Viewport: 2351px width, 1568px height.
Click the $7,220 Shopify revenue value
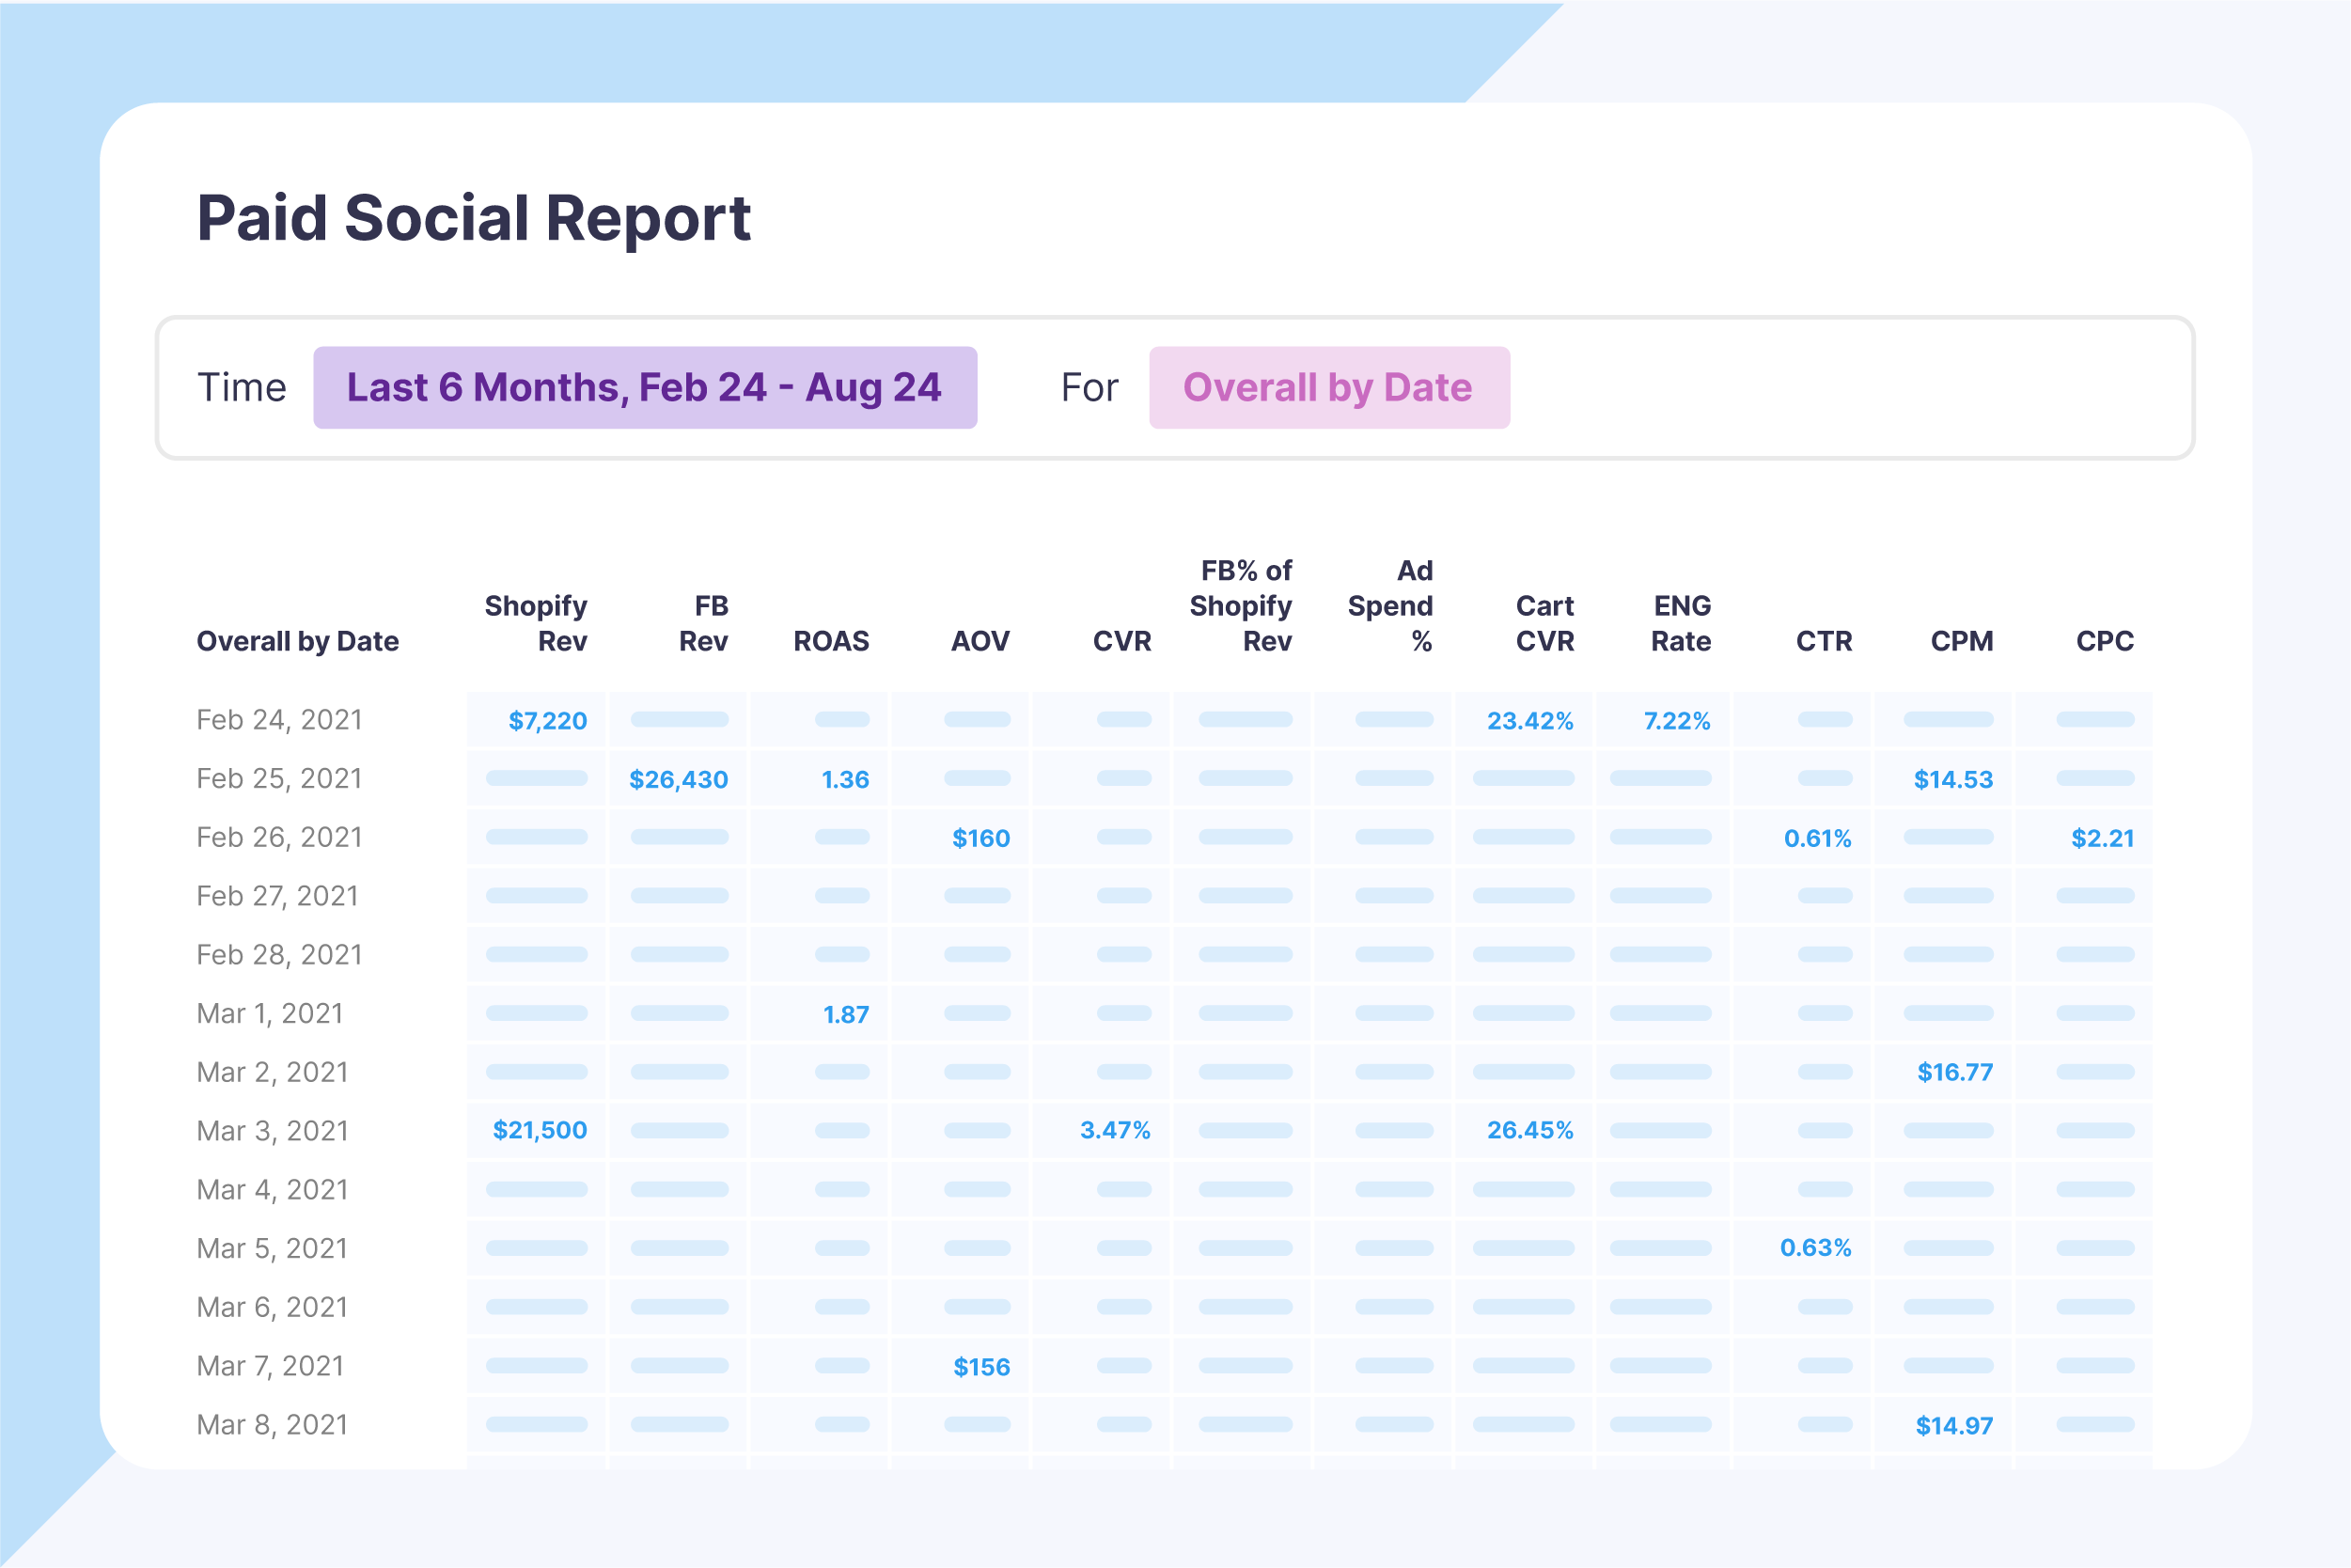click(547, 721)
